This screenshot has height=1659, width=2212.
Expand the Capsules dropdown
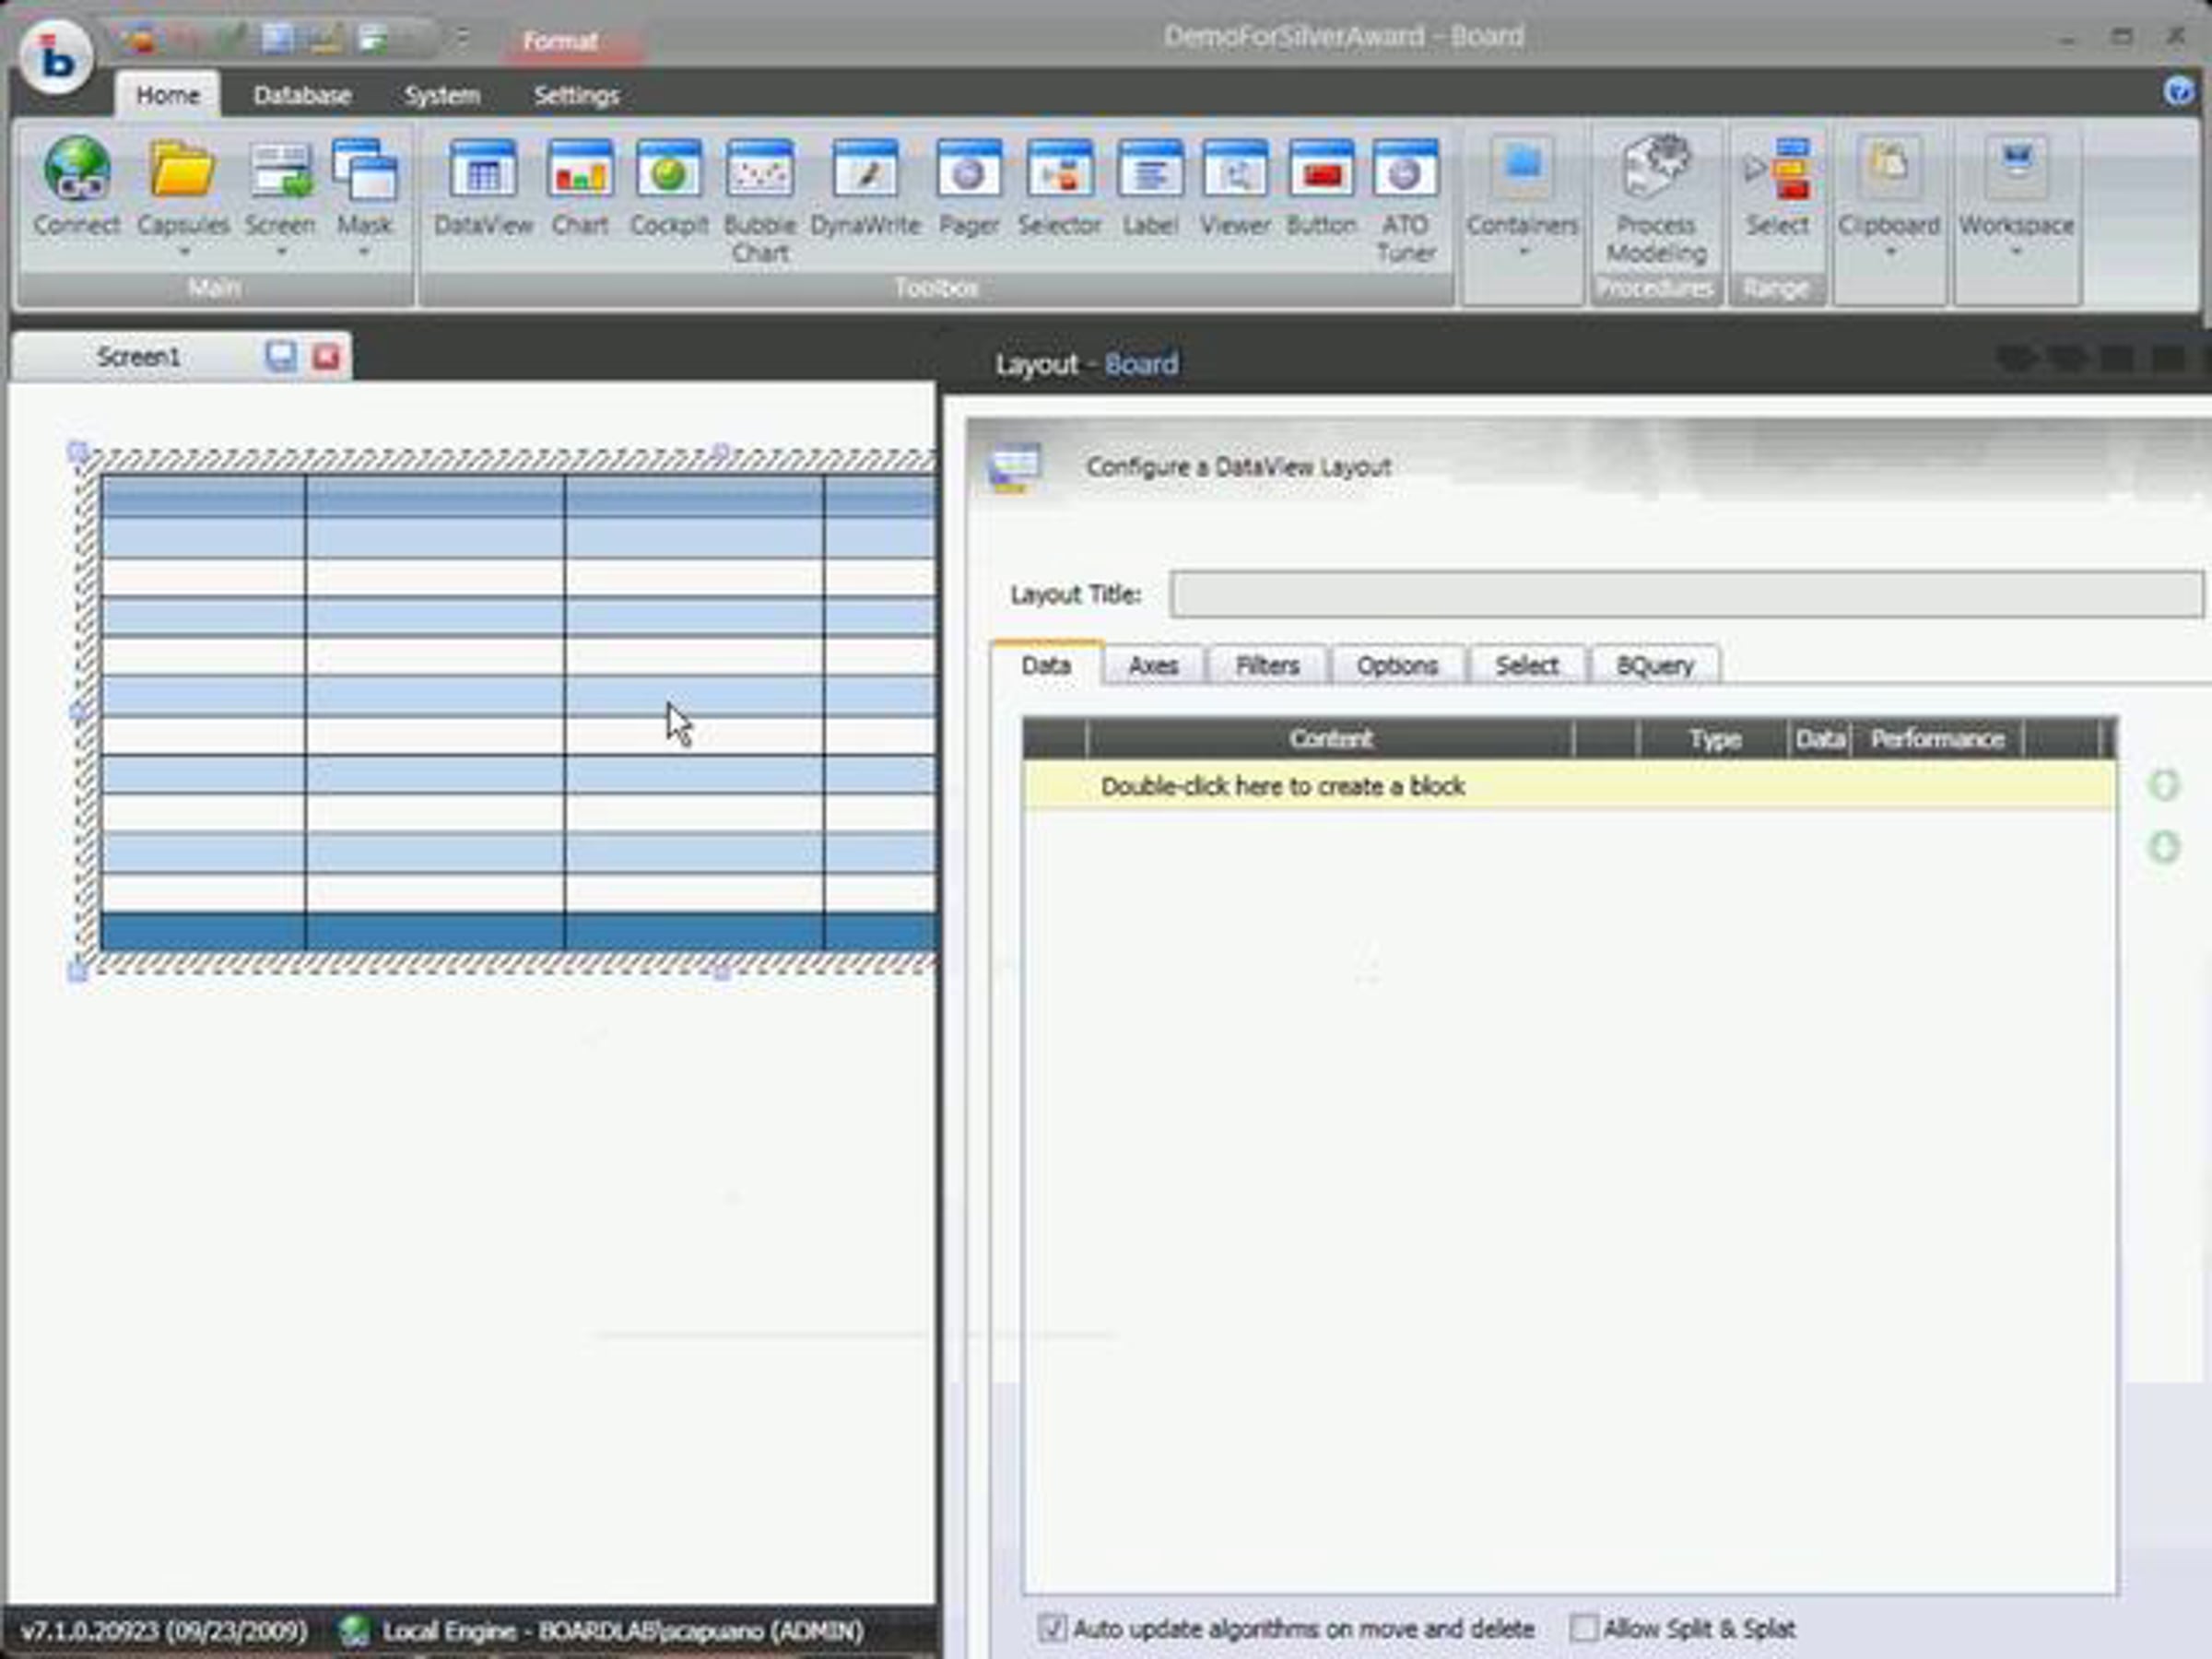point(183,198)
